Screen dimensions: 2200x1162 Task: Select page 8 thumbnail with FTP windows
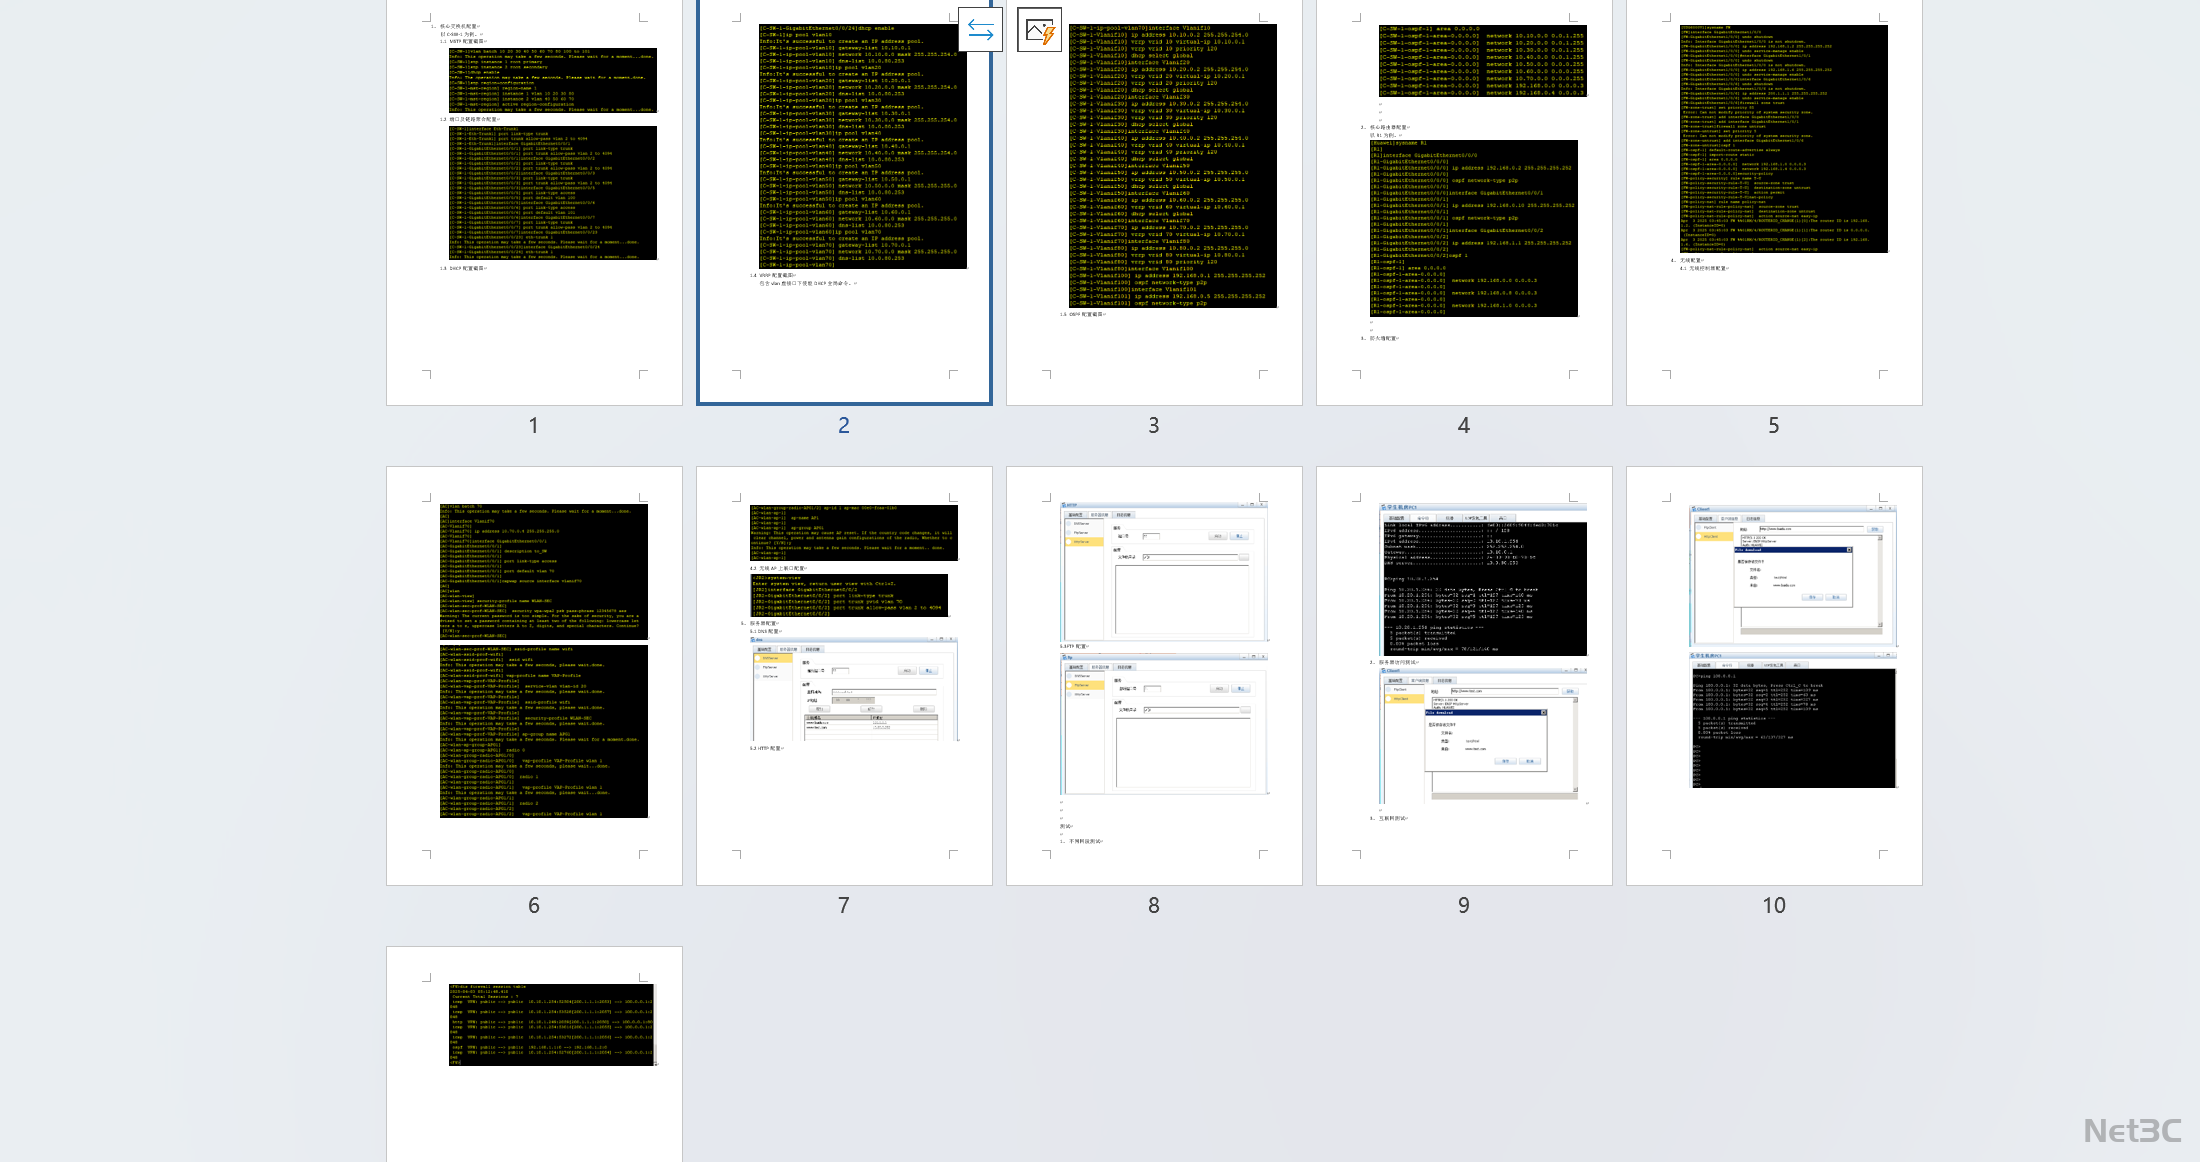[x=1154, y=675]
